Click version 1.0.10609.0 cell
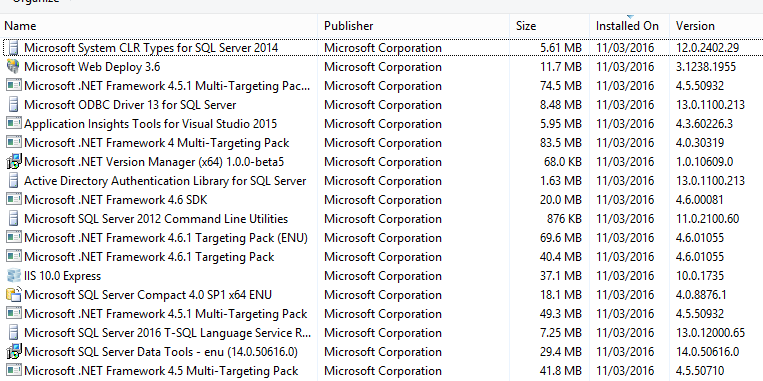Image resolution: width=763 pixels, height=381 pixels. point(704,162)
